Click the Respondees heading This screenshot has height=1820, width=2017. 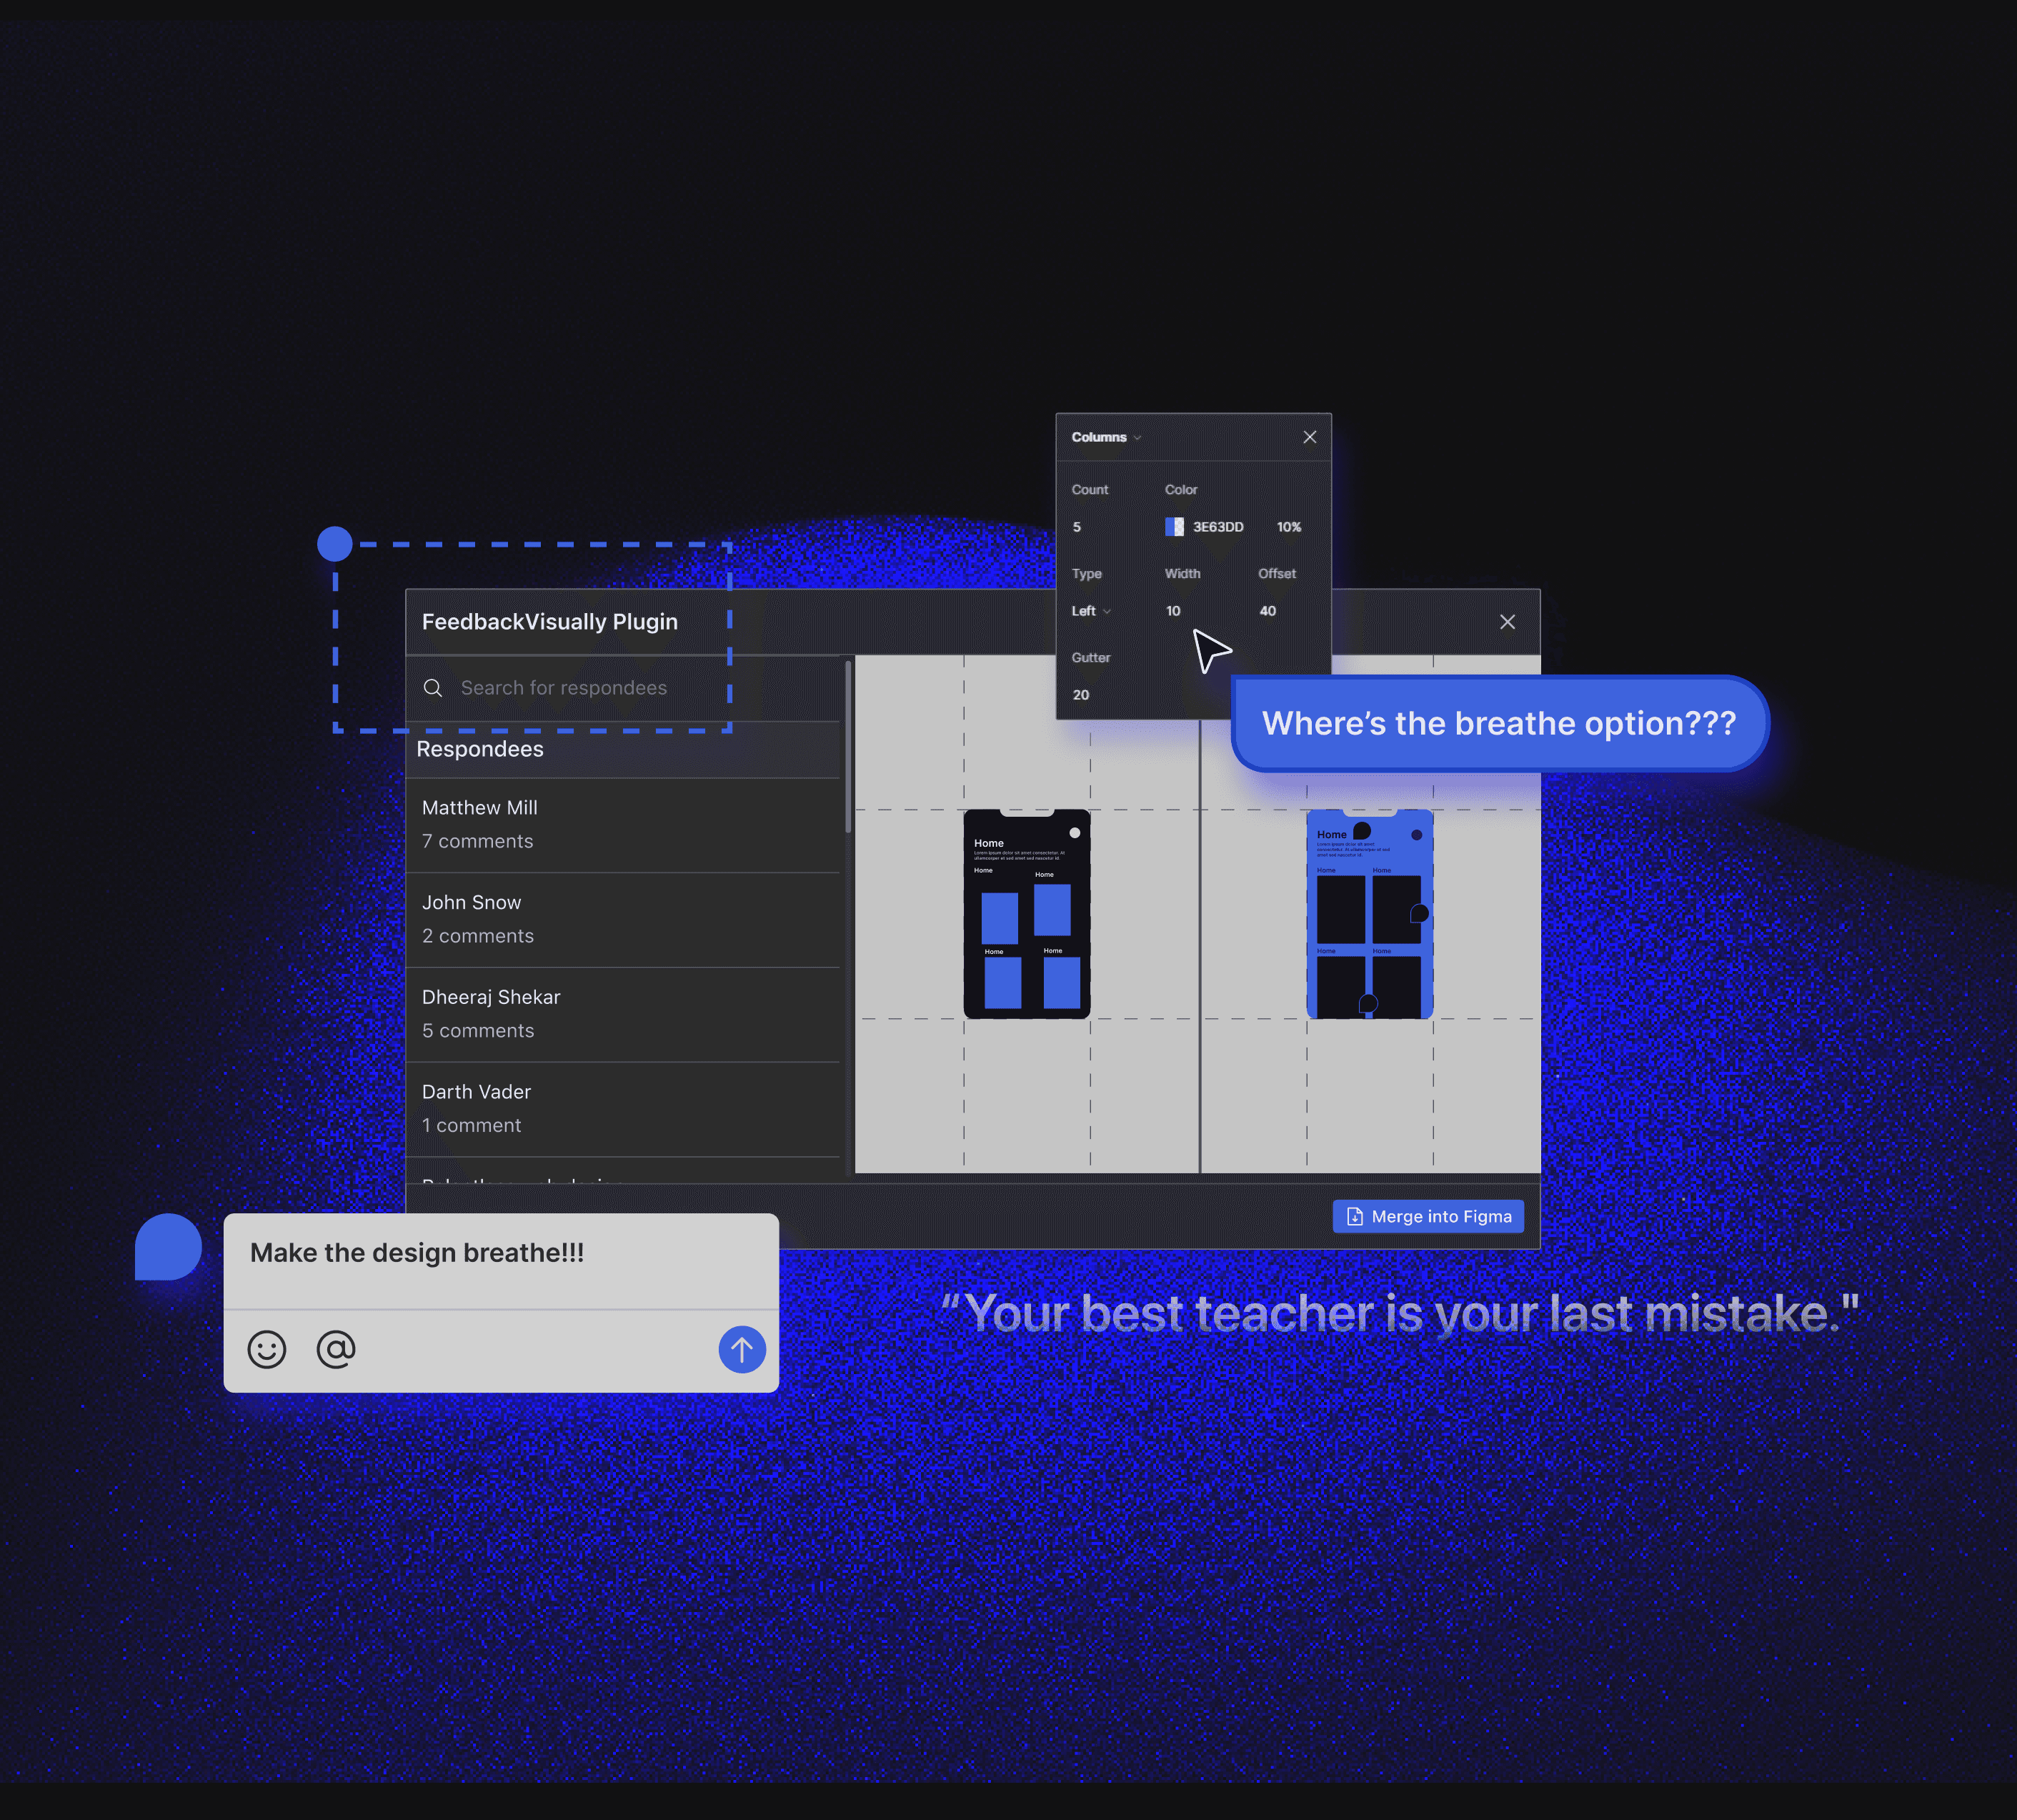click(480, 749)
